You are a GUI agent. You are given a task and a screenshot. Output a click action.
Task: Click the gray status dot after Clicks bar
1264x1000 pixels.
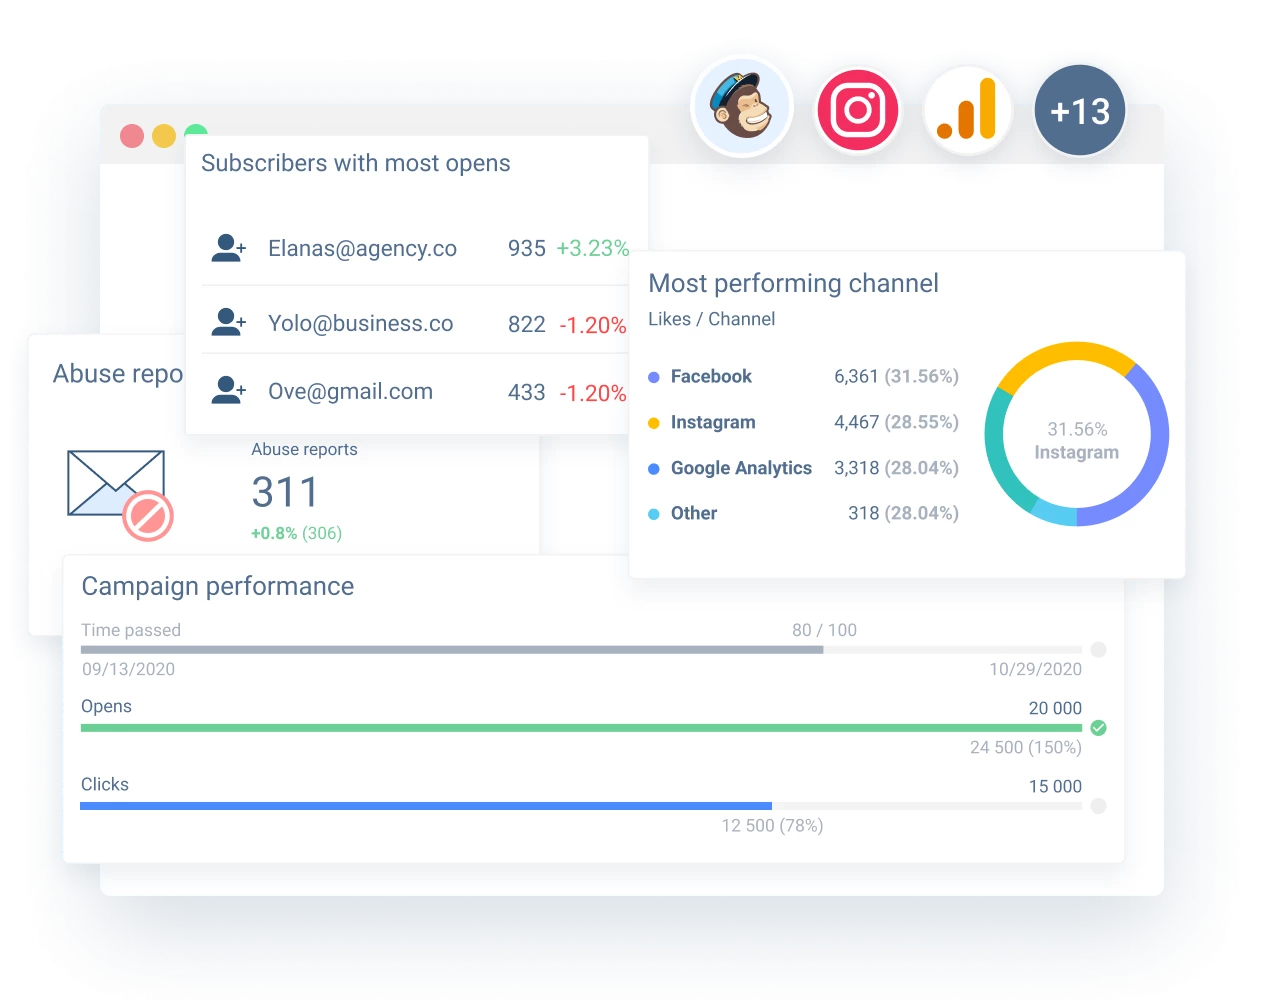(x=1098, y=806)
